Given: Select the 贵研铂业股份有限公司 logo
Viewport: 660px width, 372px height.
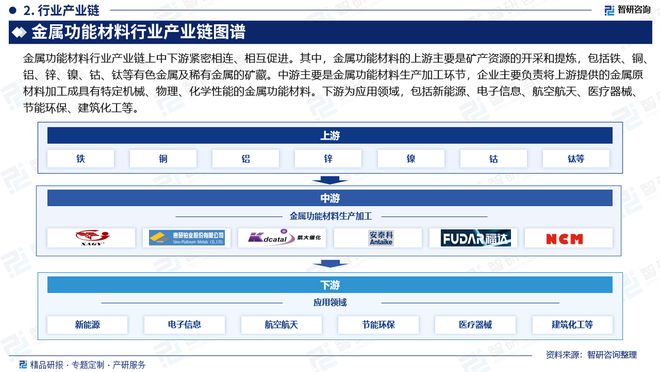Looking at the screenshot, I should [x=187, y=238].
